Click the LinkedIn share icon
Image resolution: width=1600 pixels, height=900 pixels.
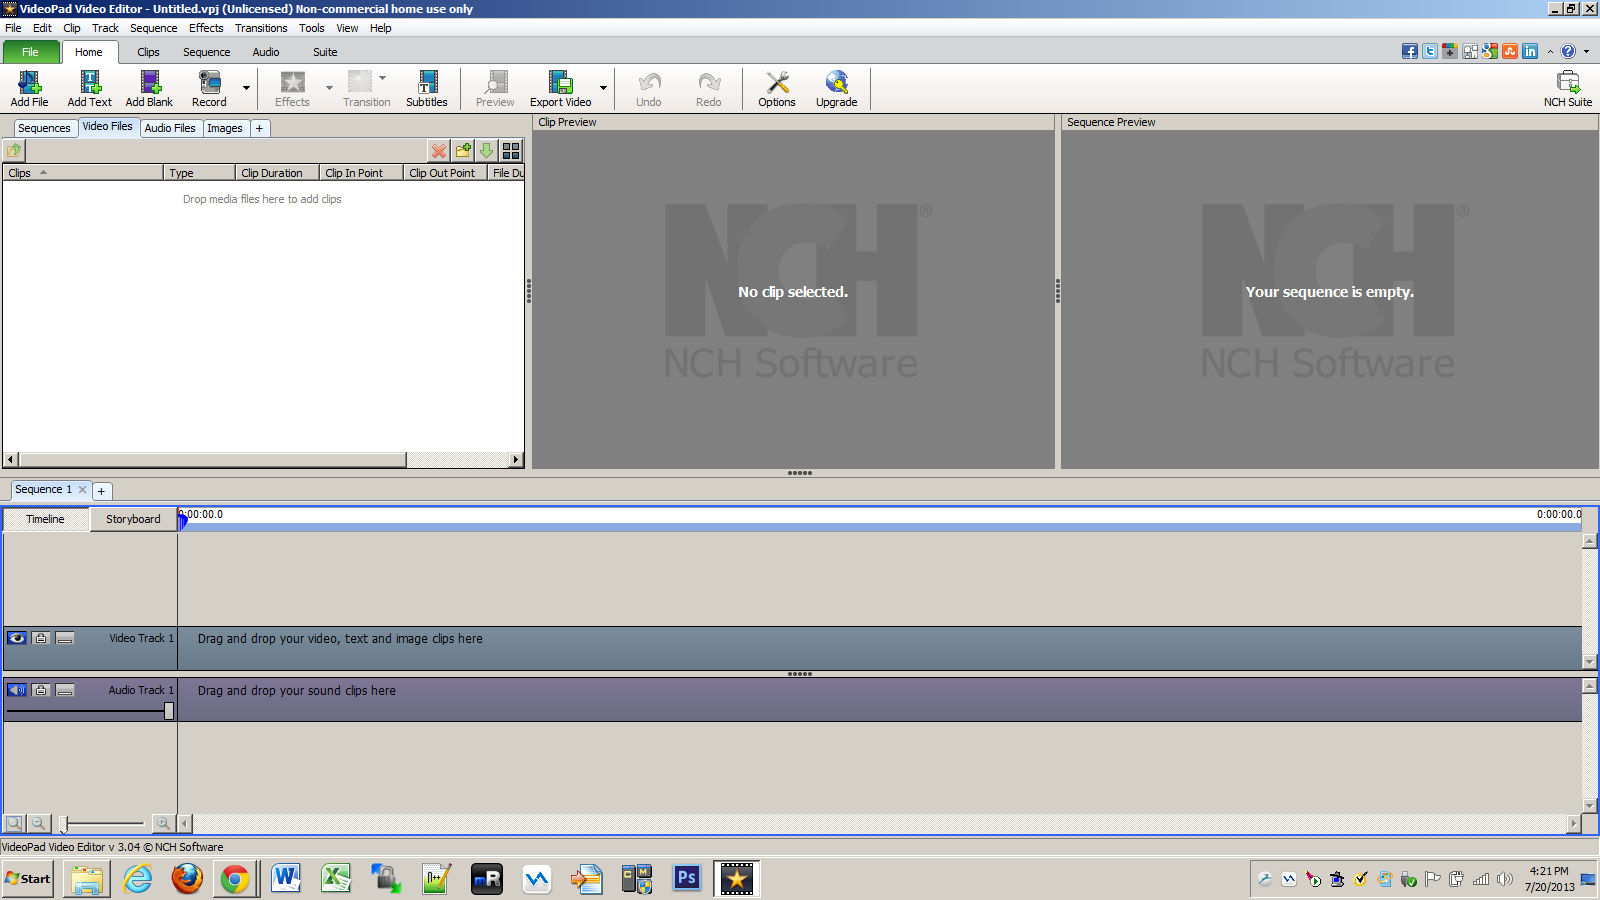pyautogui.click(x=1530, y=51)
